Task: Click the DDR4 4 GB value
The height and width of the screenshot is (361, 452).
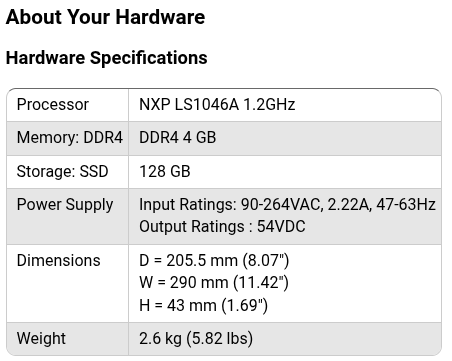Action: click(177, 138)
